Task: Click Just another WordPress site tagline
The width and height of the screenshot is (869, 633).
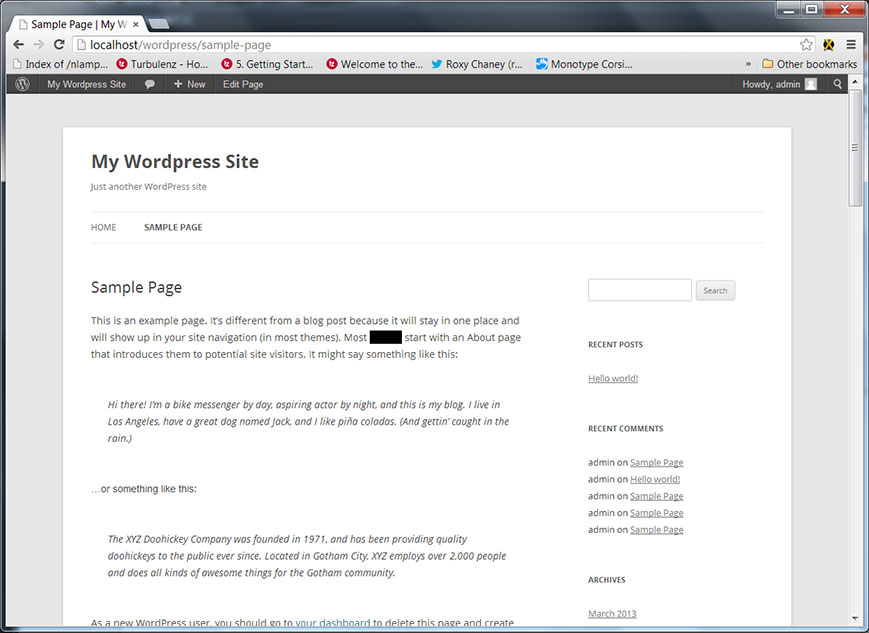Action: pyautogui.click(x=149, y=187)
